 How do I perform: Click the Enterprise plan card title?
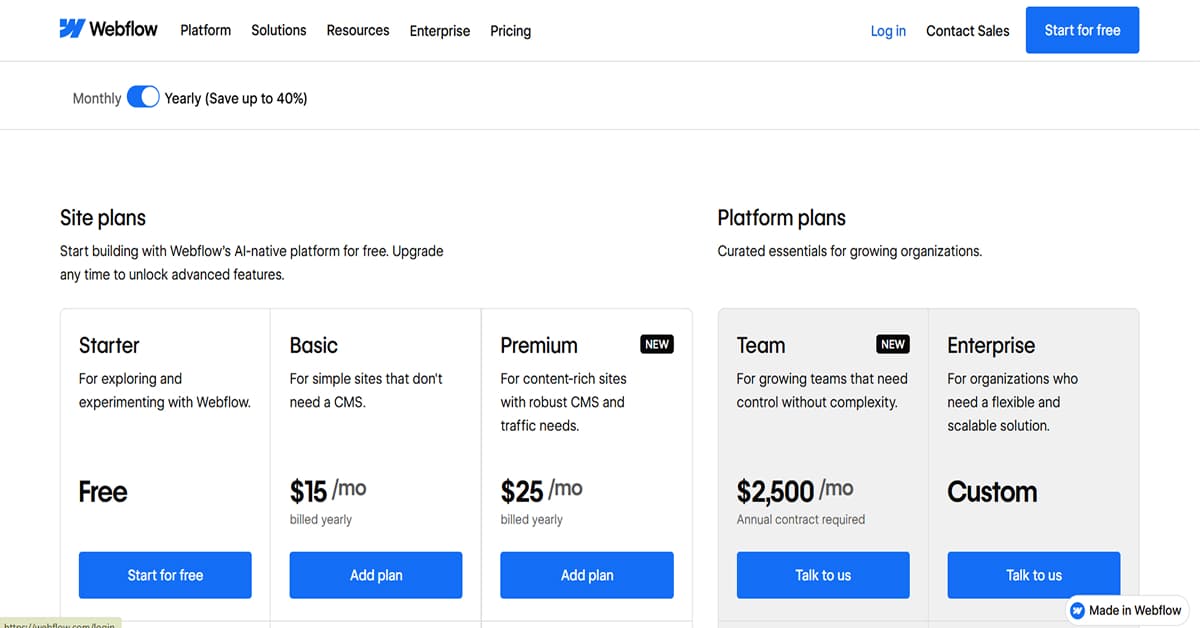coord(991,345)
